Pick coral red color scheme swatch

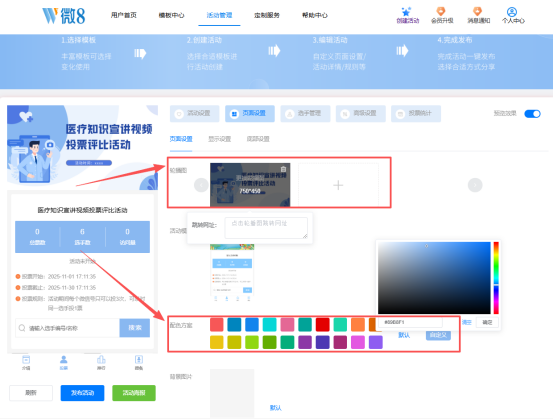[217, 324]
